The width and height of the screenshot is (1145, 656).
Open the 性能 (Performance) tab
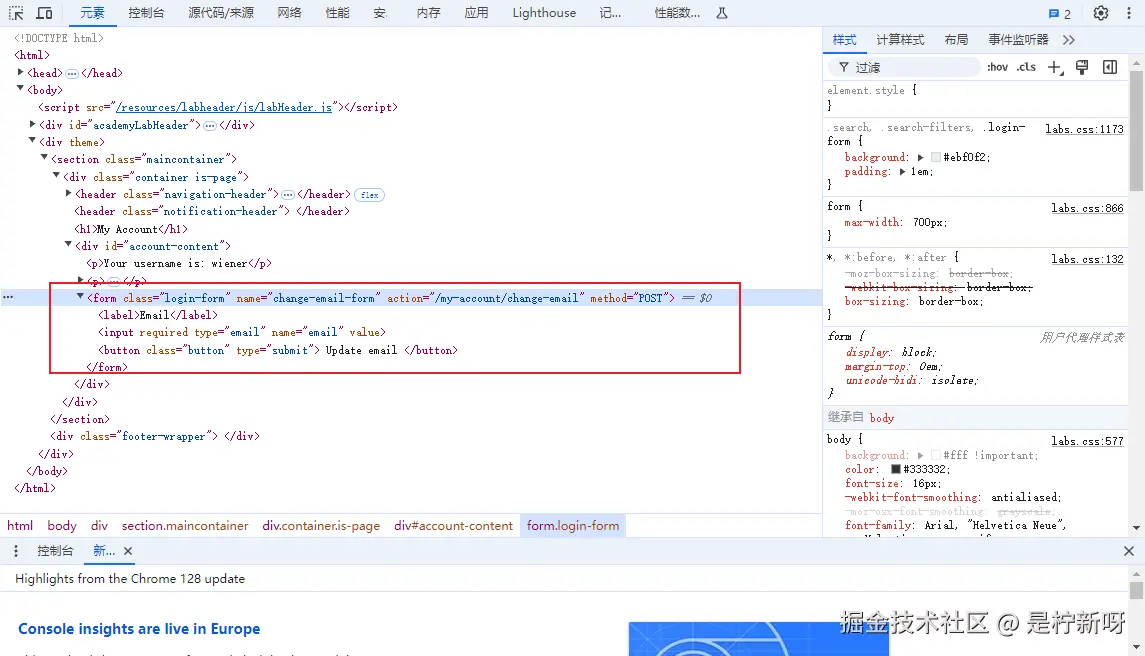coord(337,13)
